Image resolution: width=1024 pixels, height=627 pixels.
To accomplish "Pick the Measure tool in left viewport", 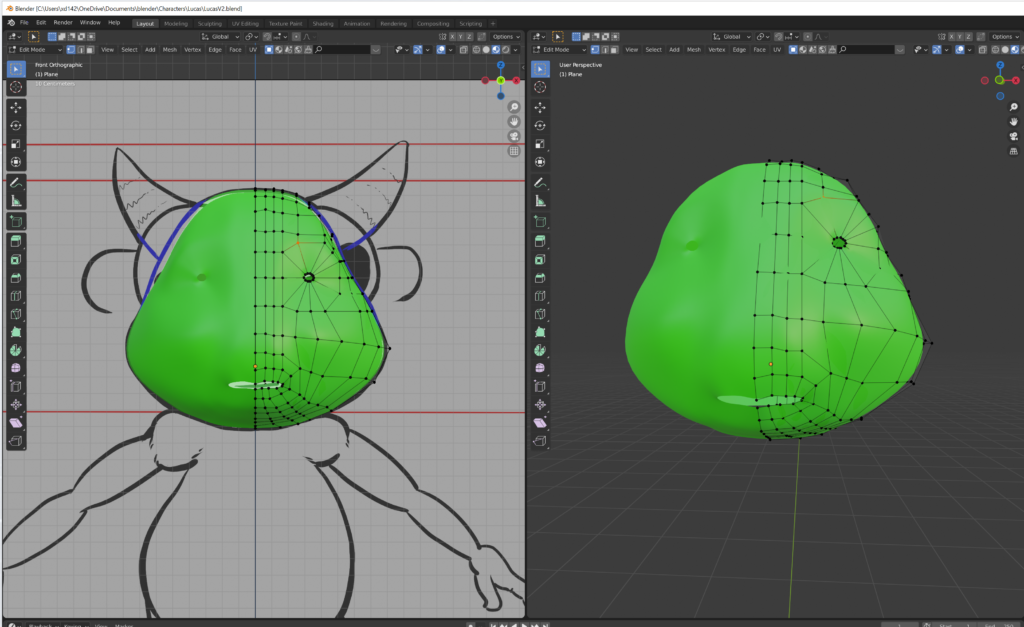I will tap(16, 201).
